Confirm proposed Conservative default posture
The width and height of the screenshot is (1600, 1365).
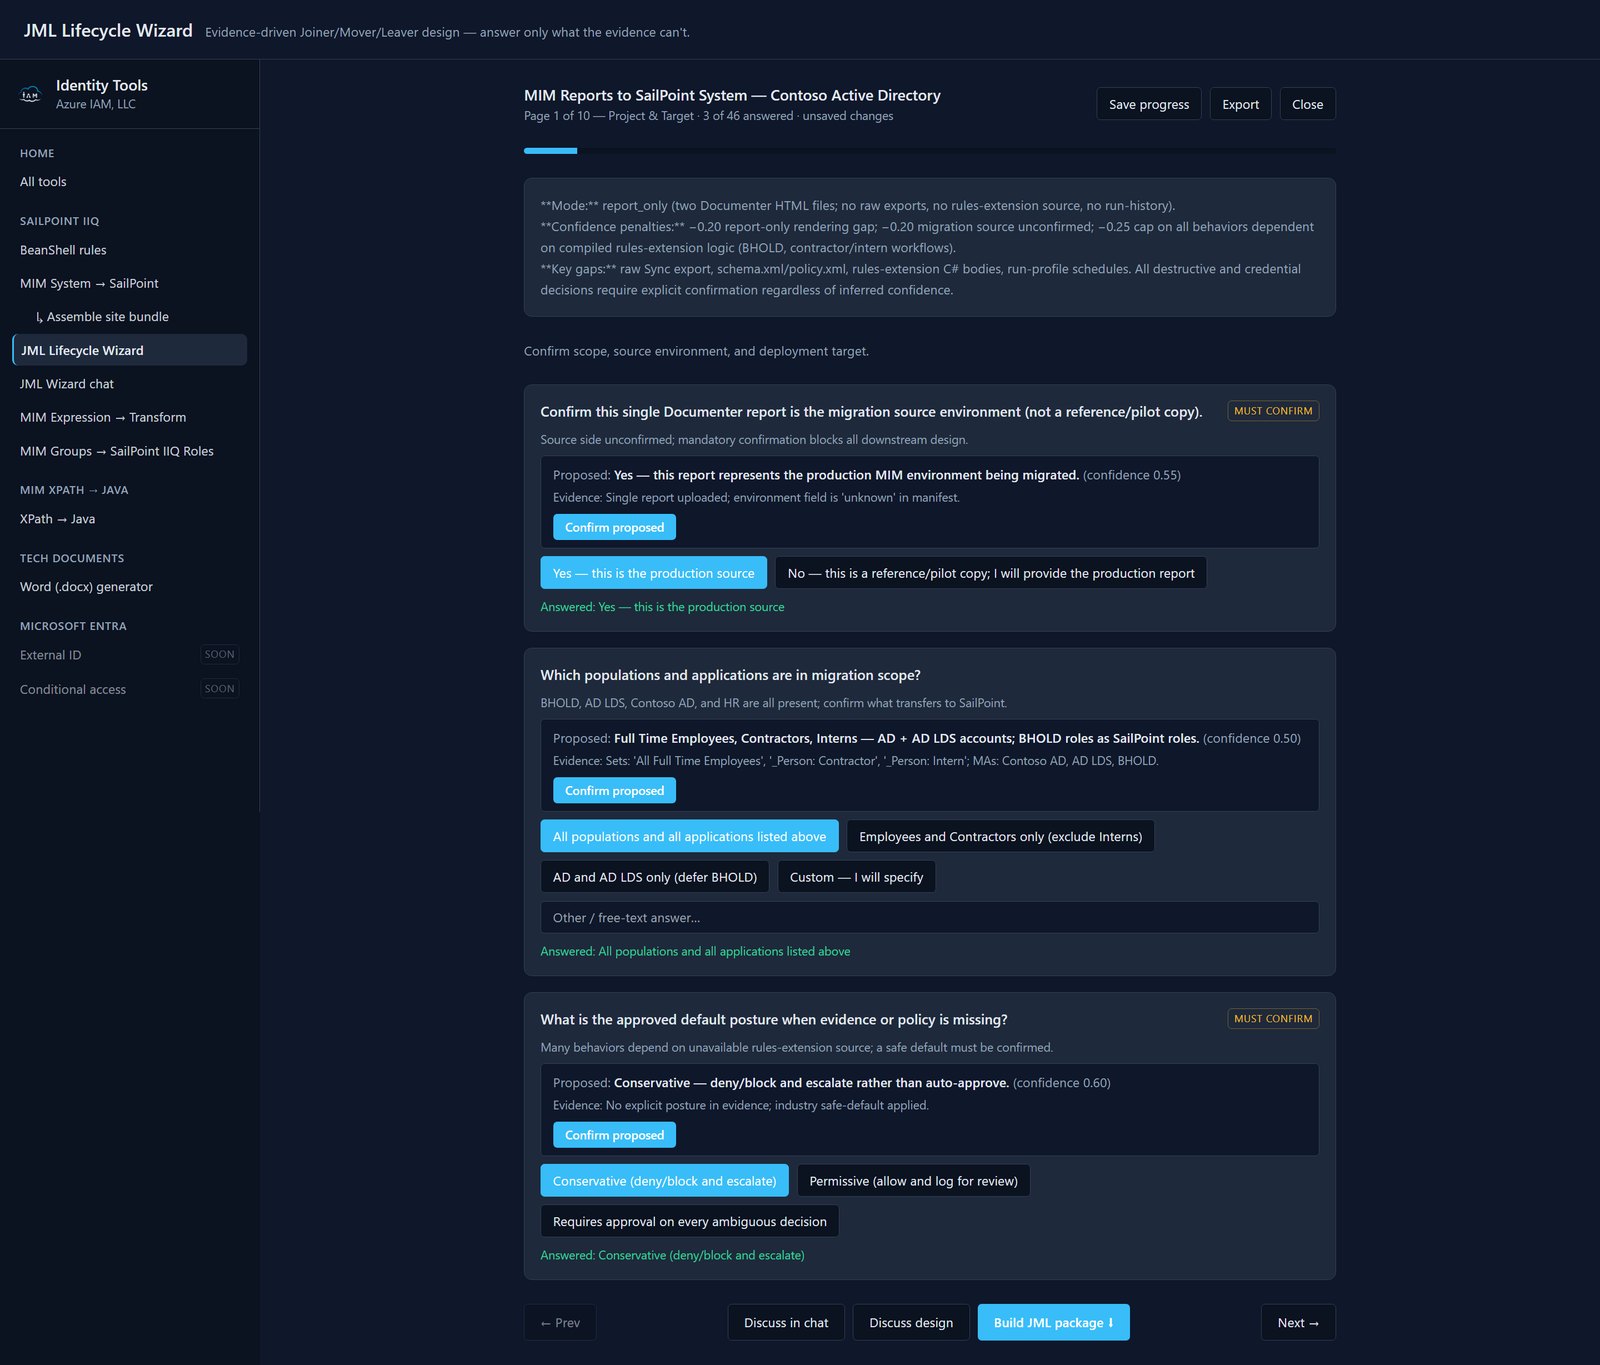click(614, 1135)
